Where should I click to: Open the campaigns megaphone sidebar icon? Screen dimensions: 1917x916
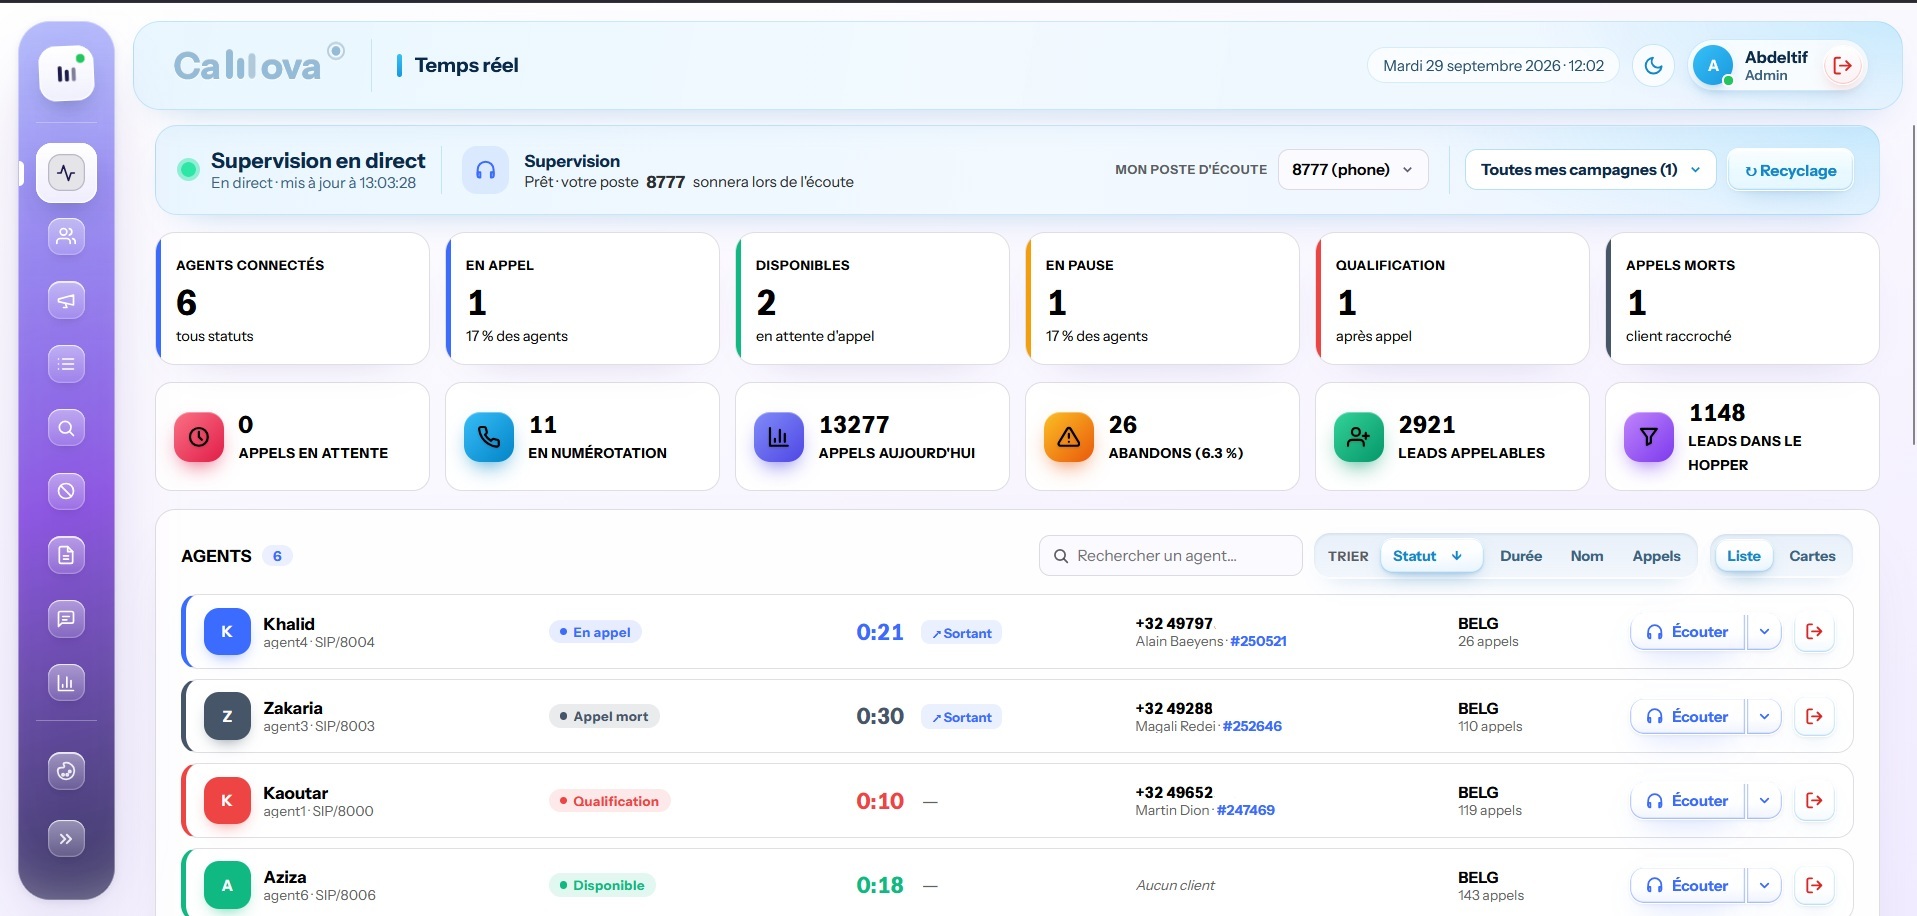point(66,300)
